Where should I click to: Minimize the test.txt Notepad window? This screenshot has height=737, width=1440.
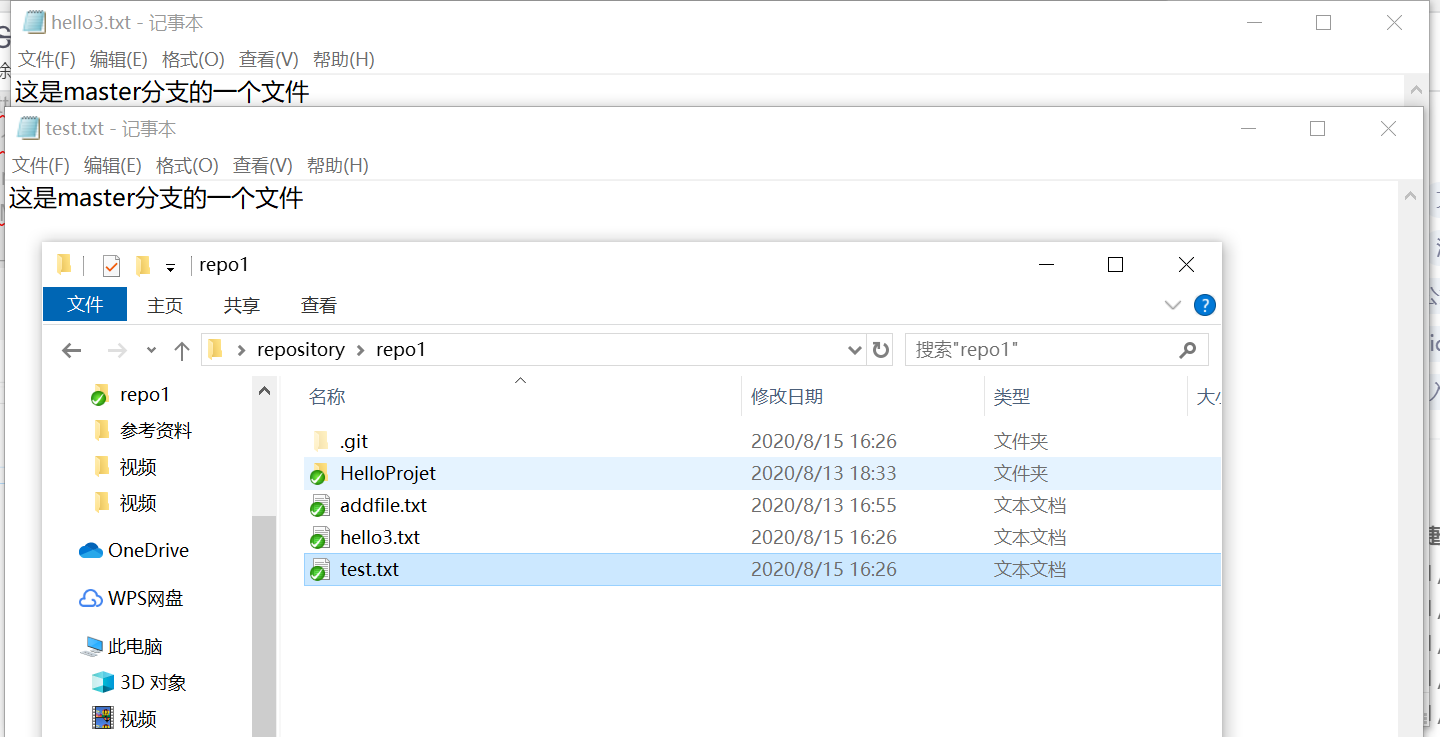1248,128
